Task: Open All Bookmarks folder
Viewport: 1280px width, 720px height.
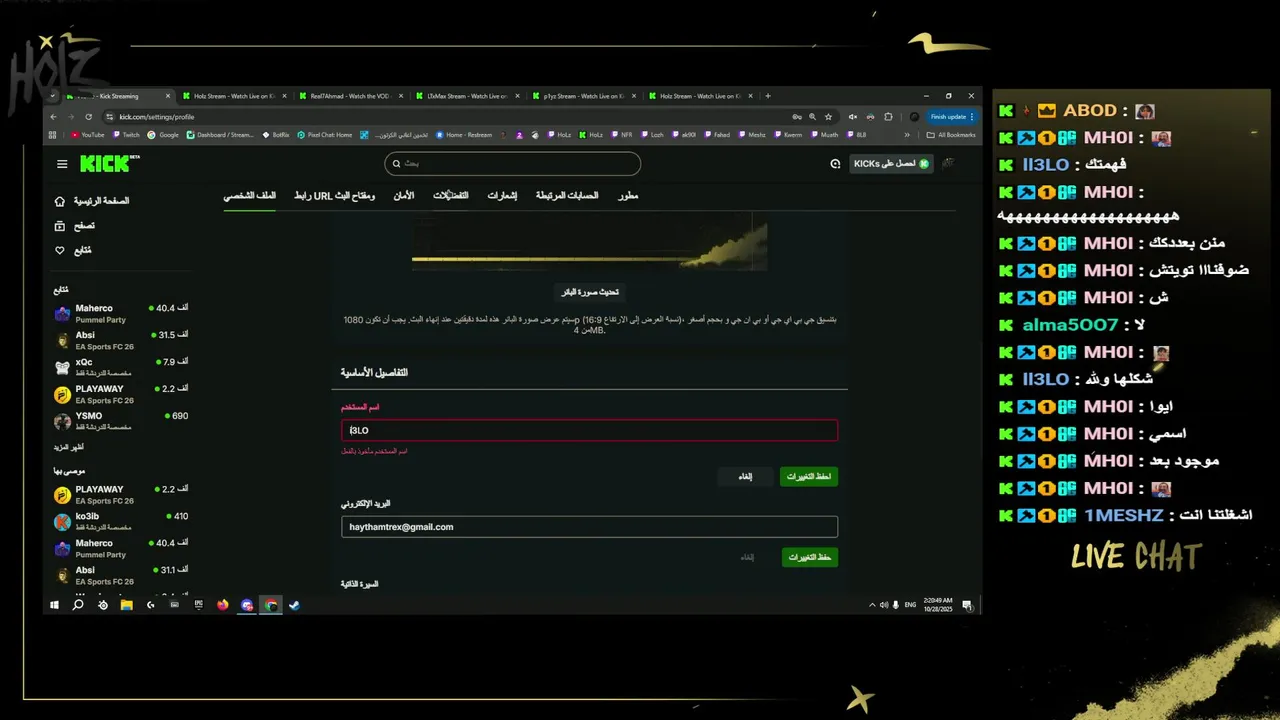Action: 951,135
